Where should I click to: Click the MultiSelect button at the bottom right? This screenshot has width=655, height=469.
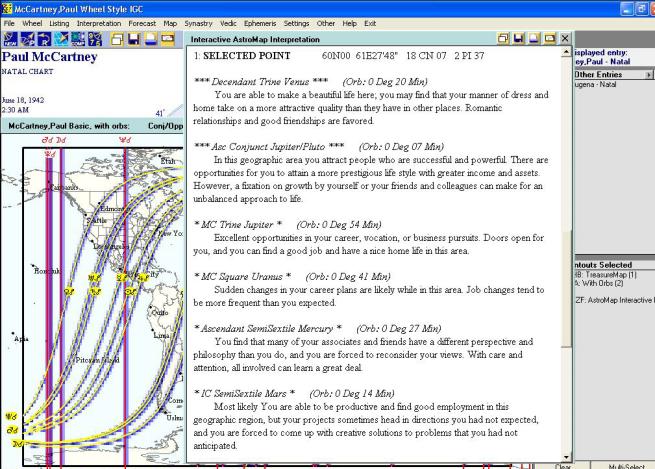click(x=624, y=466)
